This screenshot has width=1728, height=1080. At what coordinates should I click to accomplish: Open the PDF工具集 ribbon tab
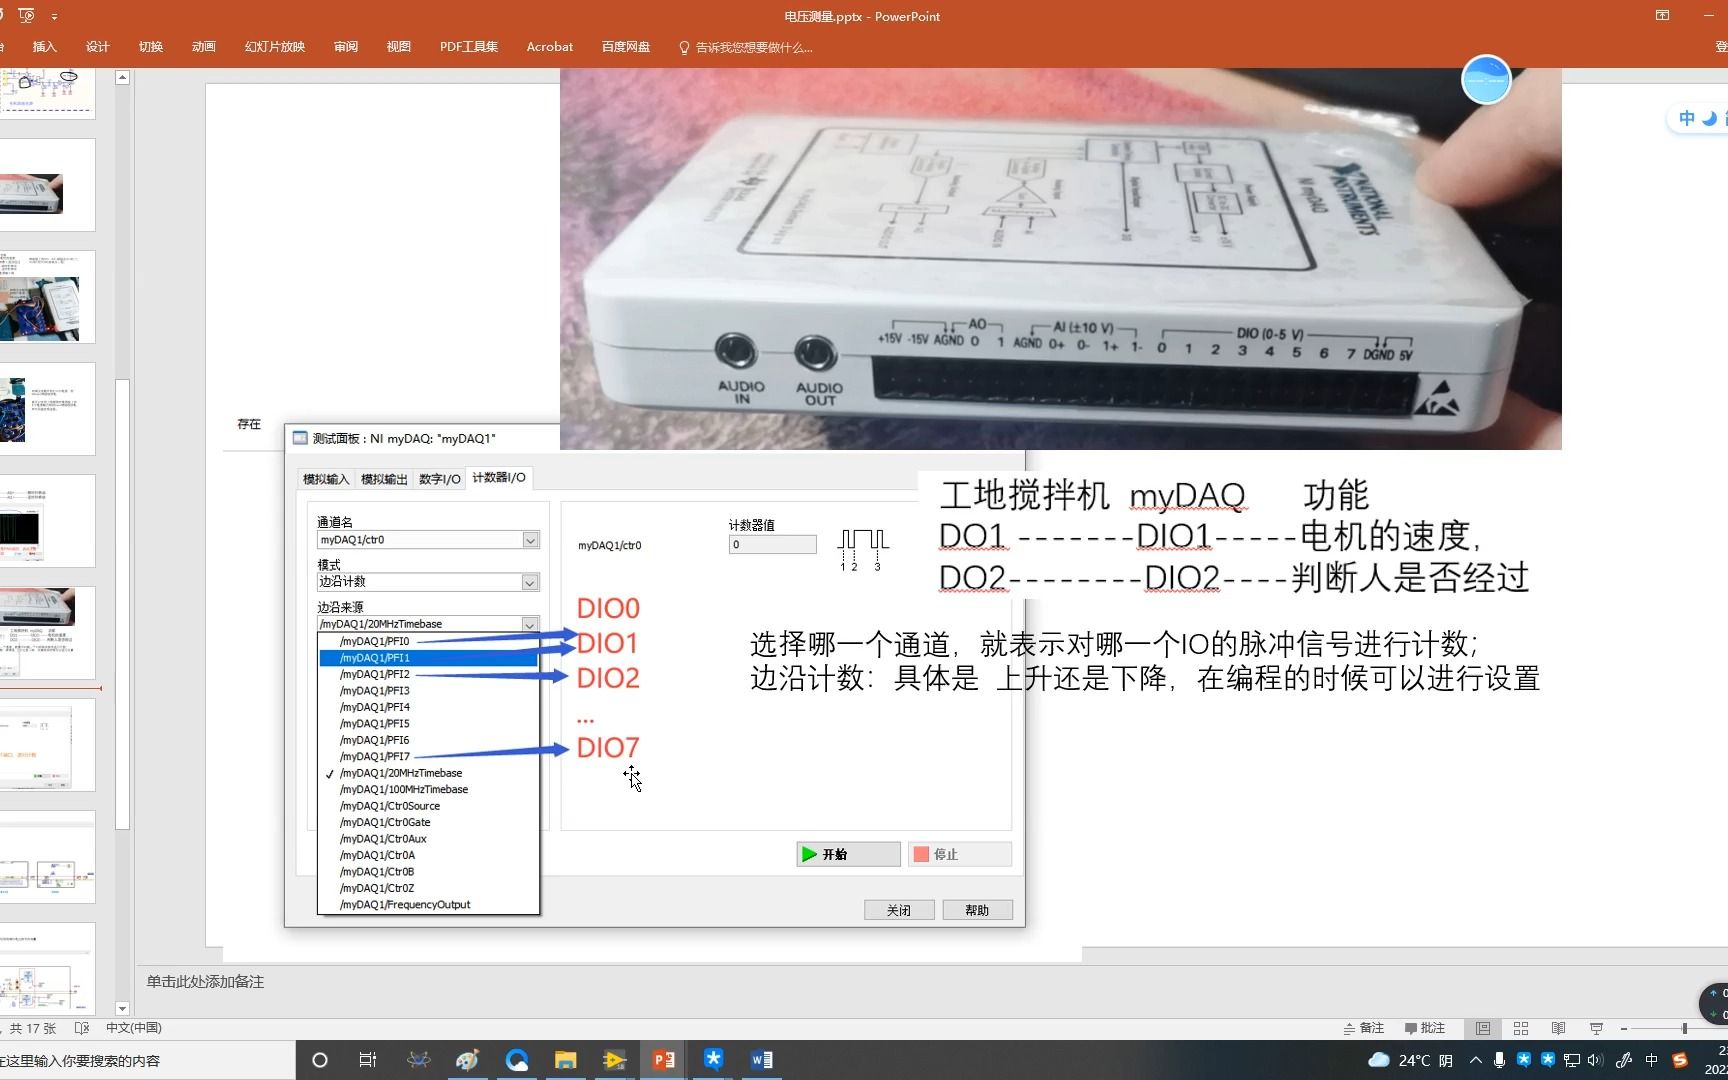coord(469,47)
